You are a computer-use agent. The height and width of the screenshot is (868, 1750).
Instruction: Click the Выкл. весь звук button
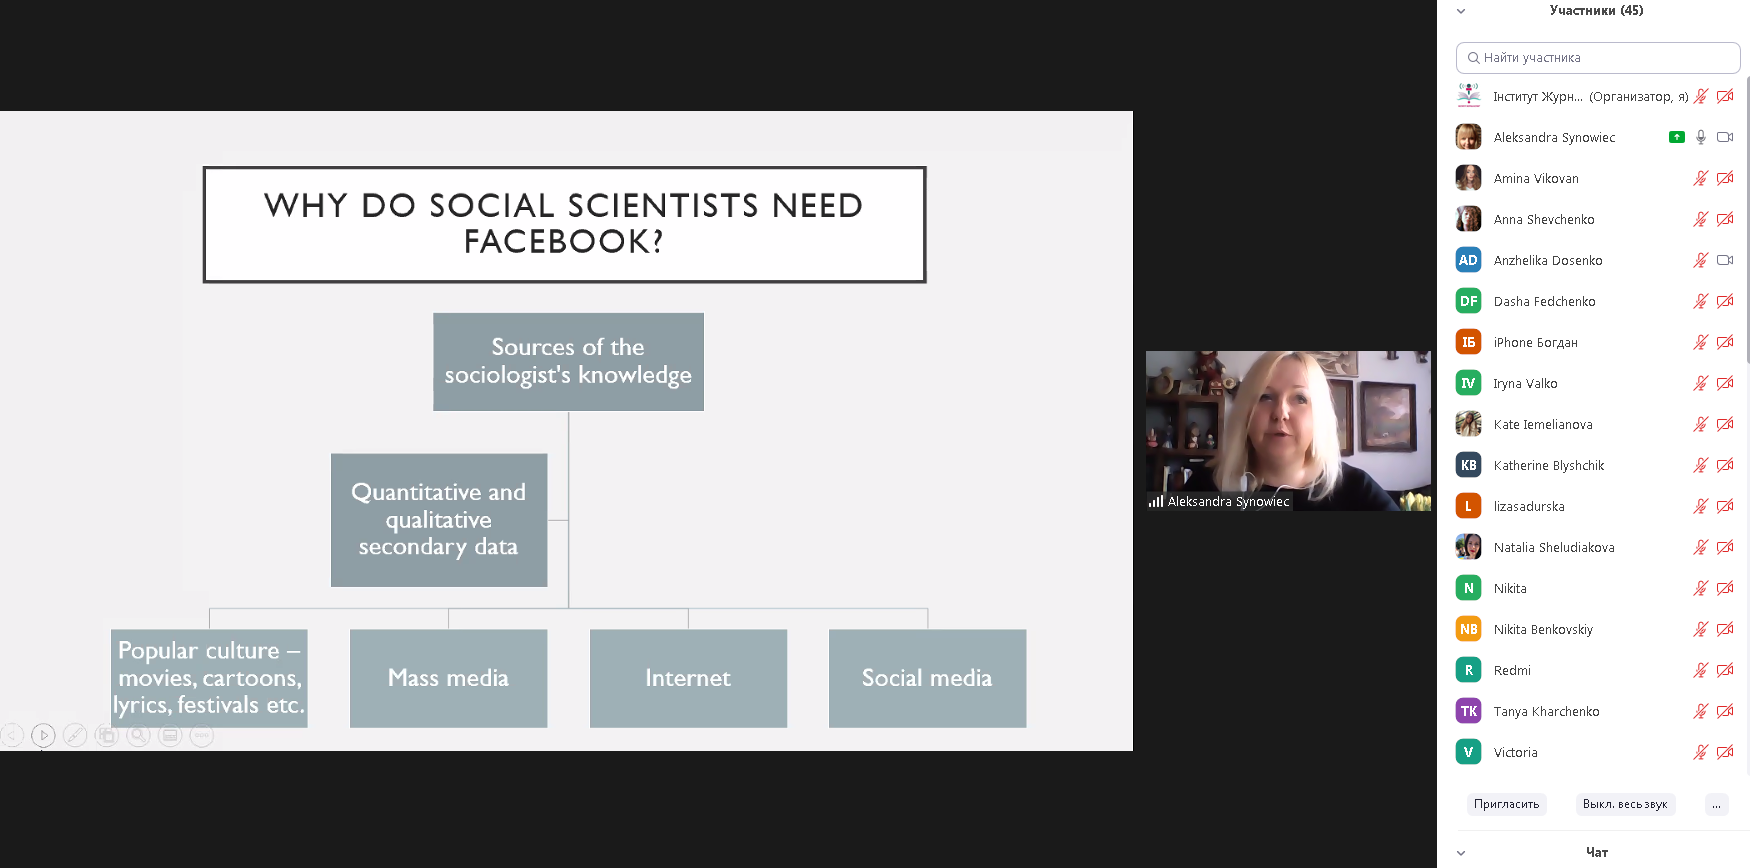point(1625,804)
